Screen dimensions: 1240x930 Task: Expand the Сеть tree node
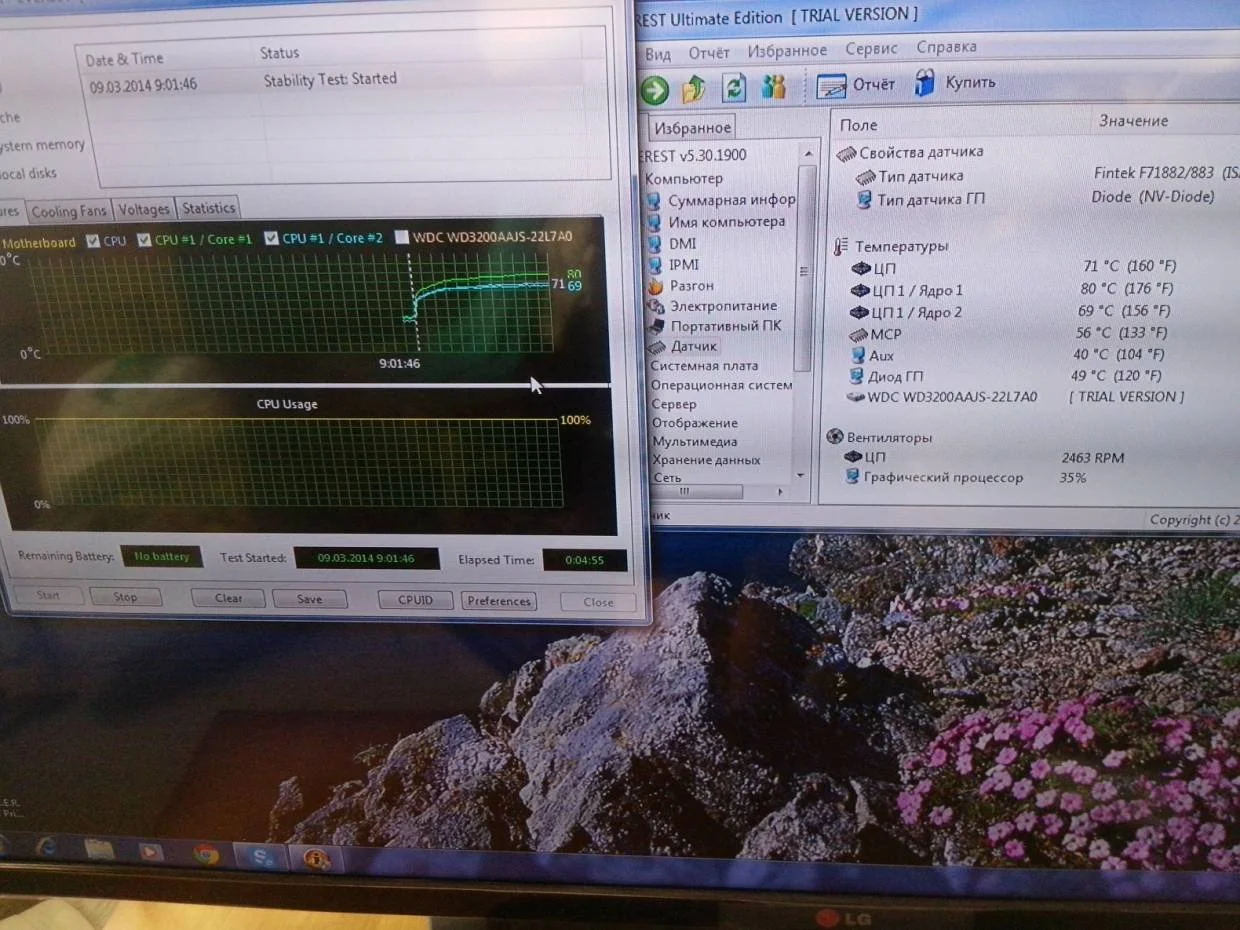(667, 477)
